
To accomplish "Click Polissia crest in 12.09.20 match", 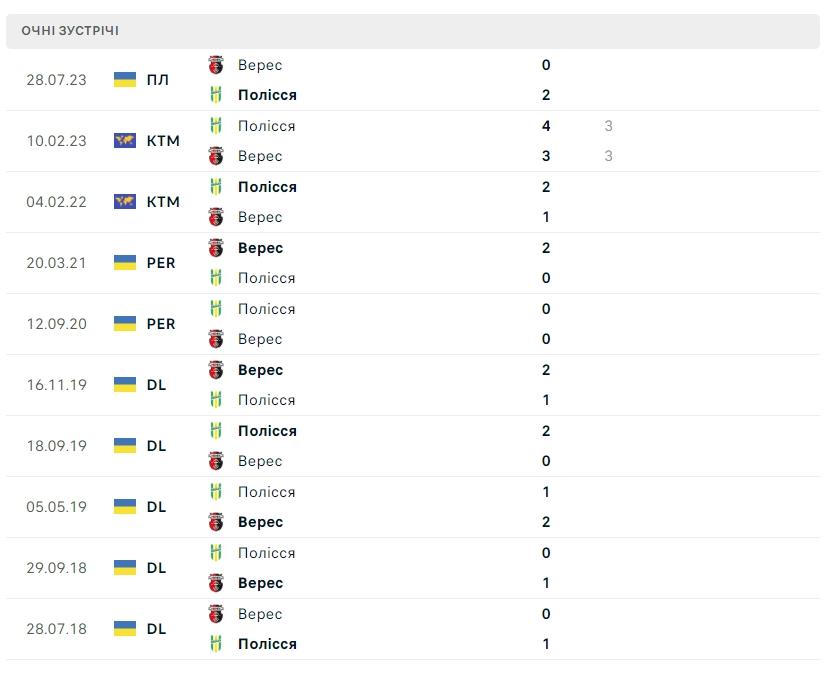I will (x=216, y=309).
